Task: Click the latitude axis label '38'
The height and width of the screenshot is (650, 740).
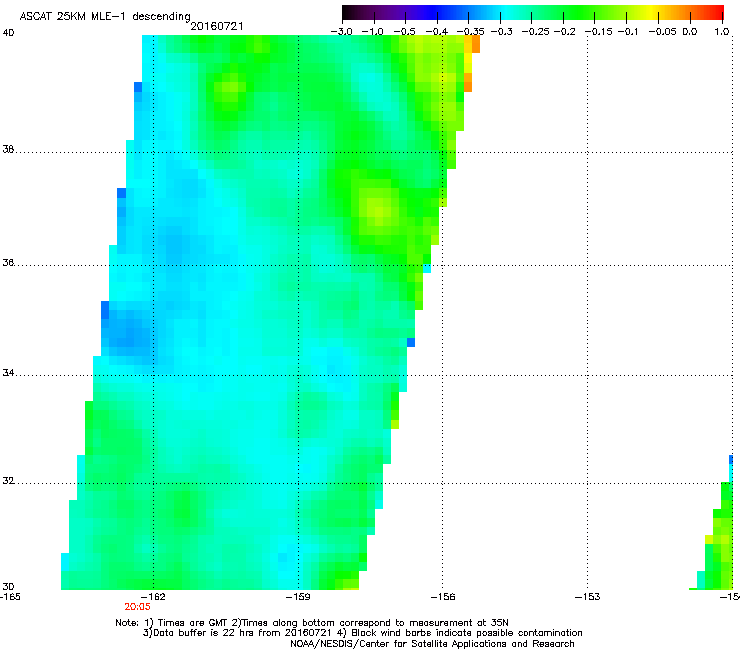Action: pyautogui.click(x=8, y=150)
